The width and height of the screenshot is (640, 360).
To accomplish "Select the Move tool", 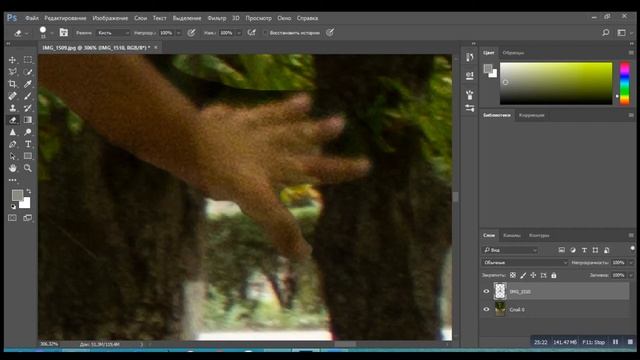I will point(13,60).
